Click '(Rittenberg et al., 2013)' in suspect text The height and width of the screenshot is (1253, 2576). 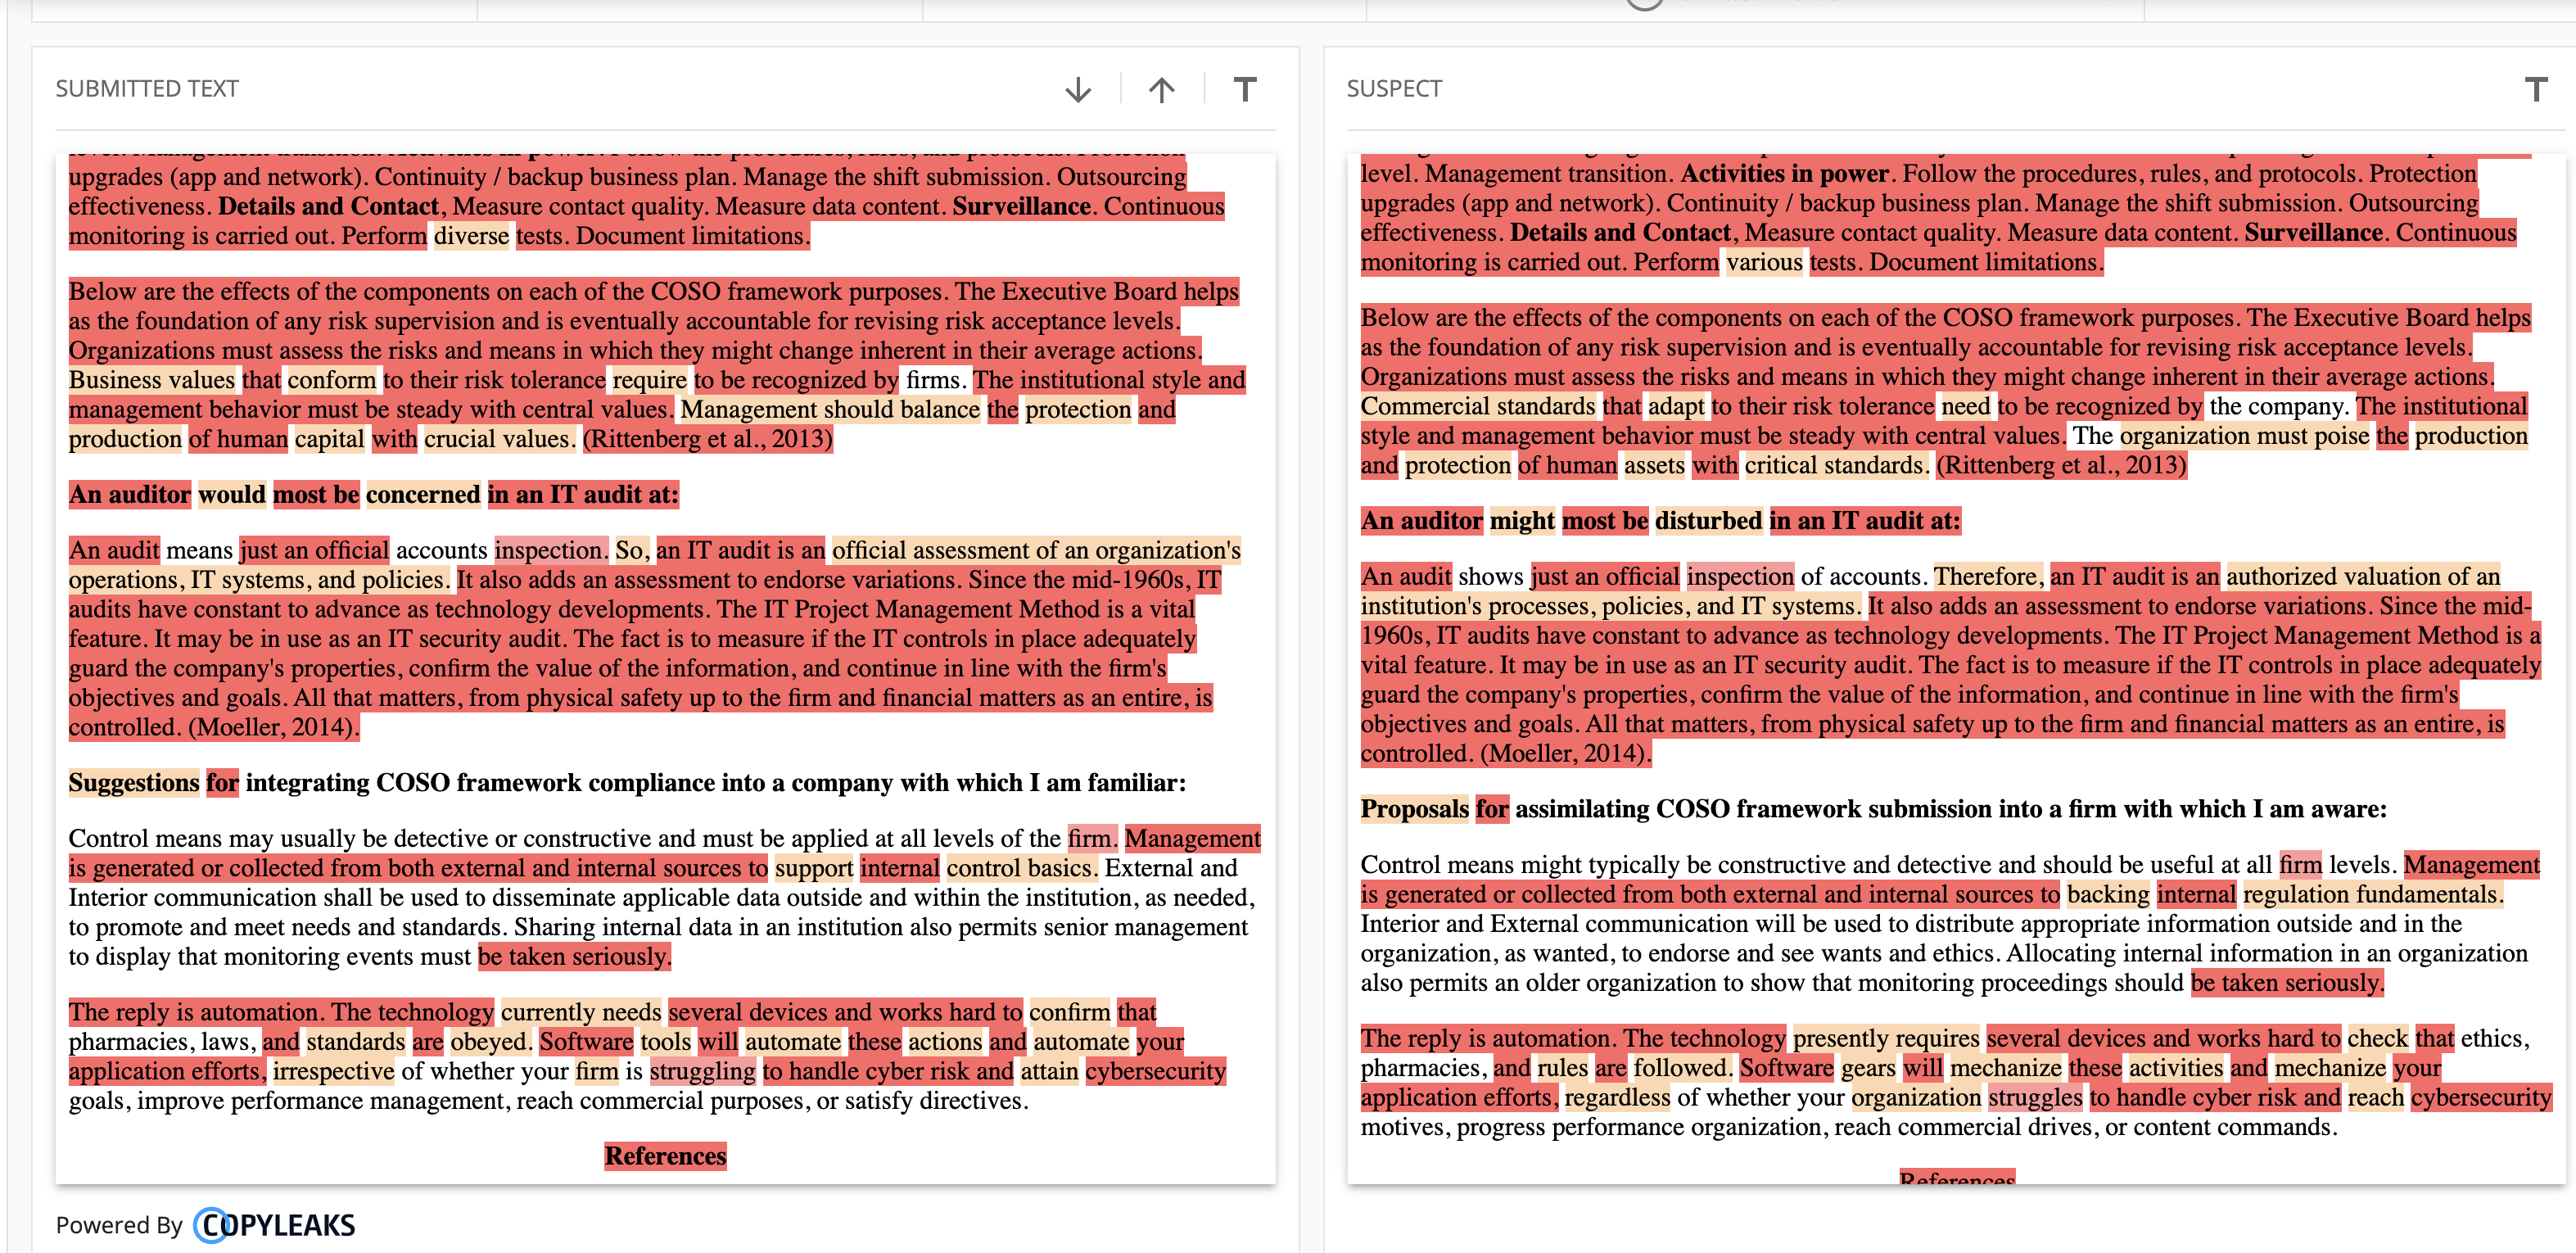2061,465
